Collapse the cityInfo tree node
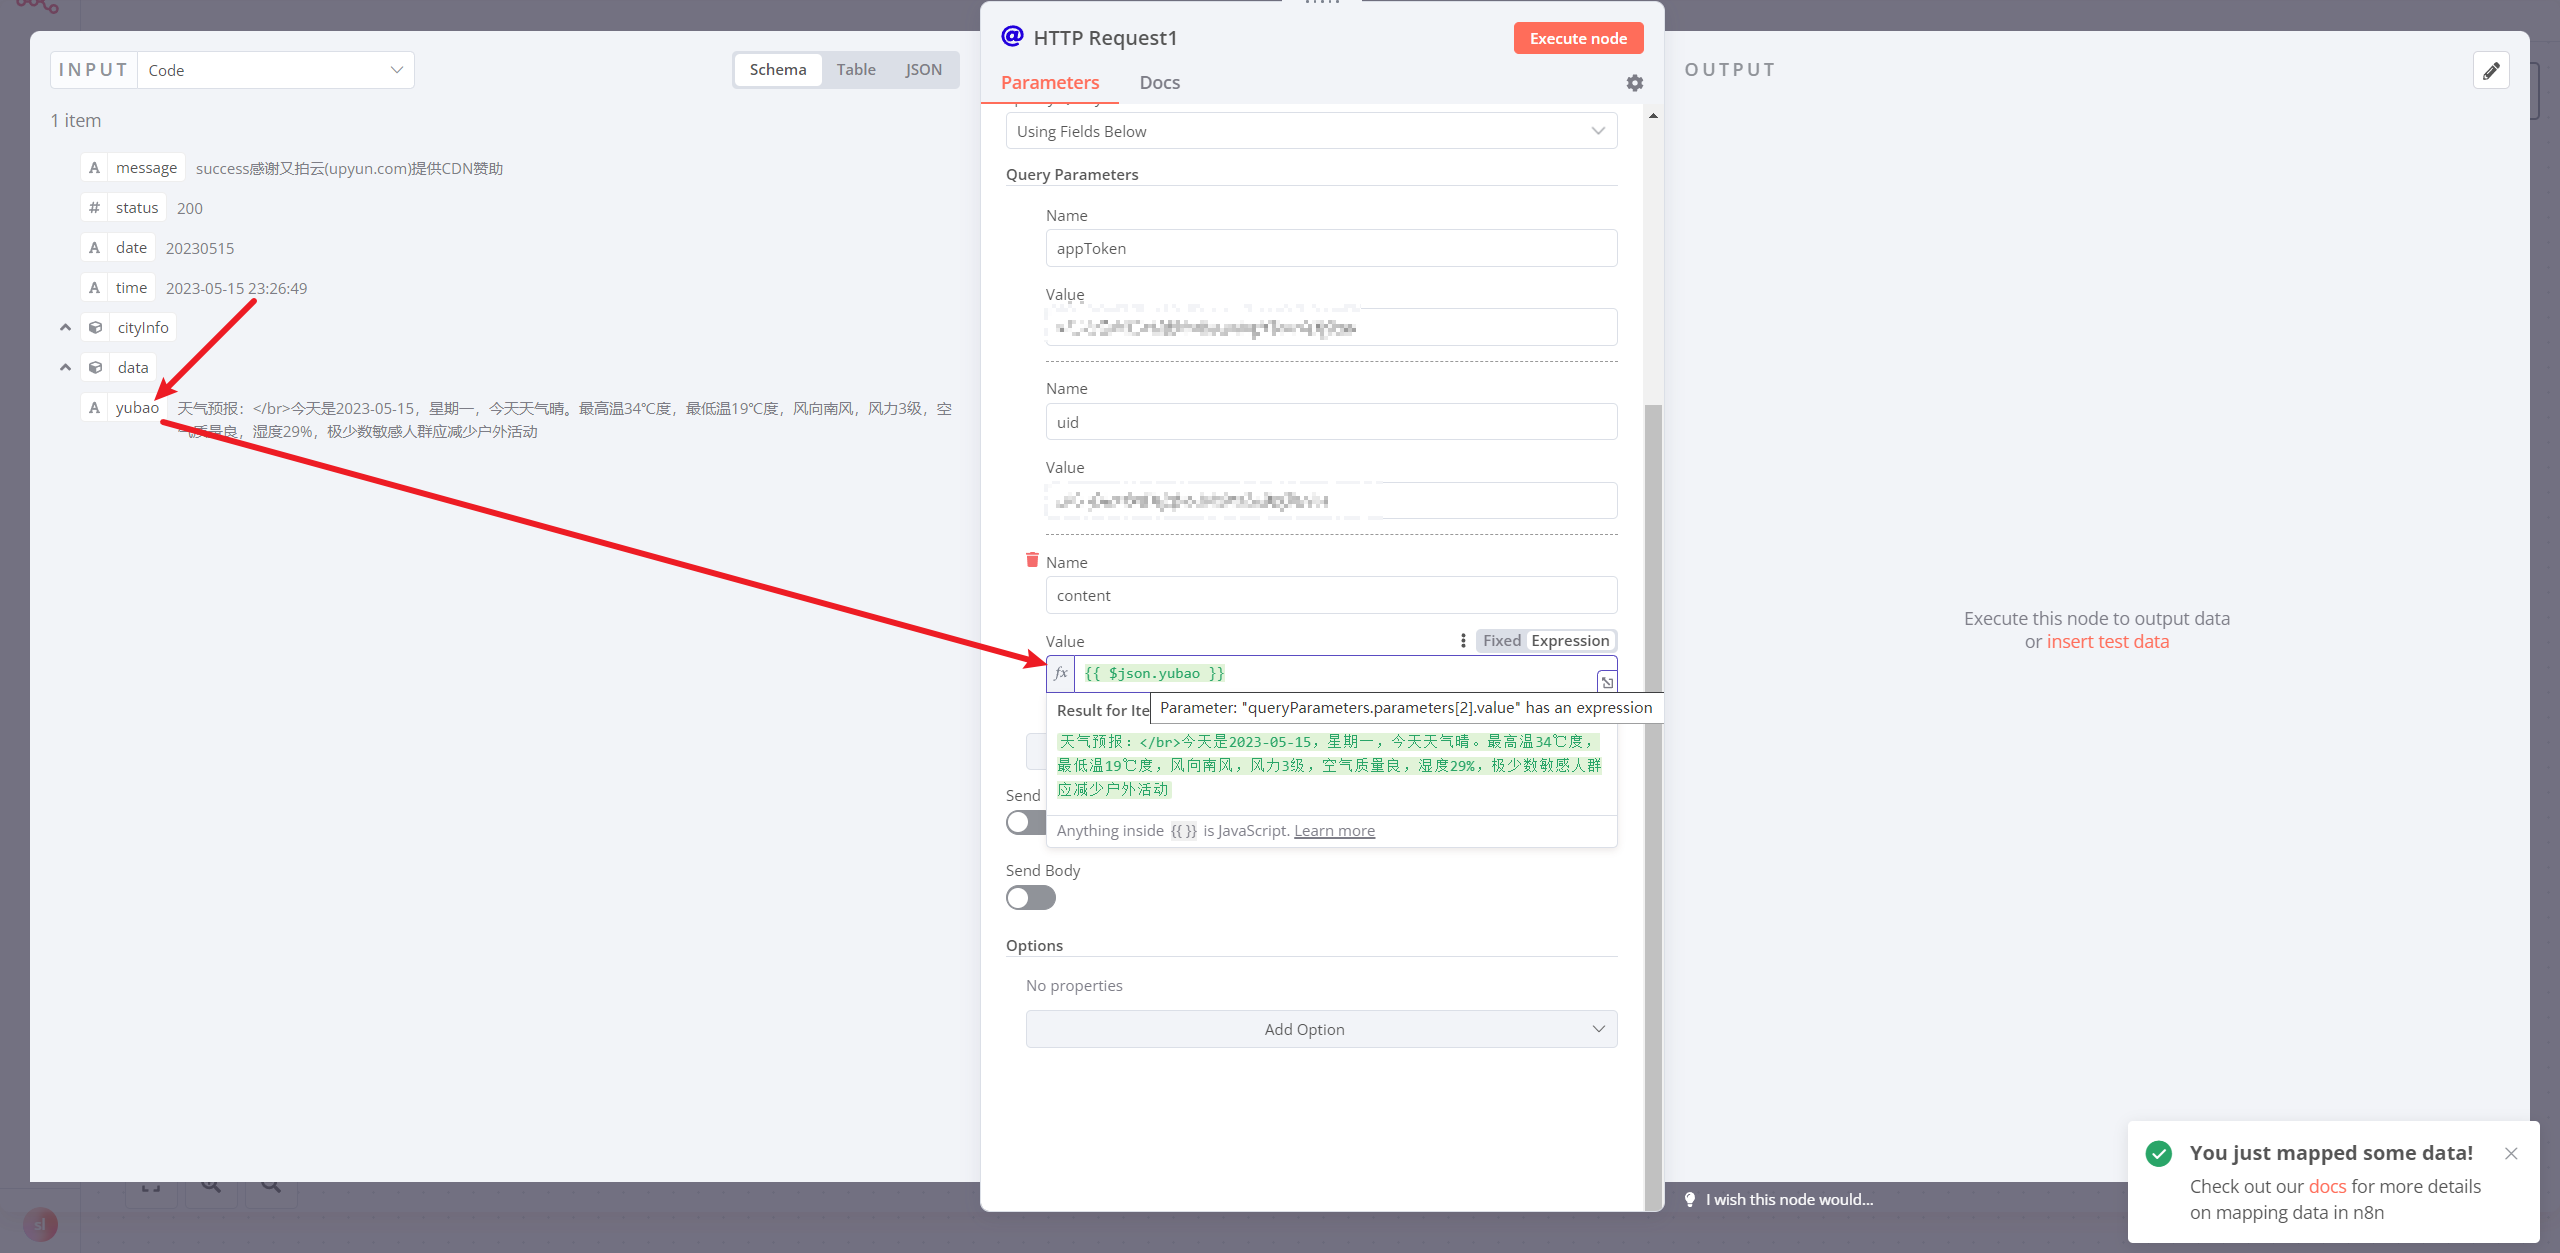This screenshot has height=1253, width=2560. tap(65, 327)
